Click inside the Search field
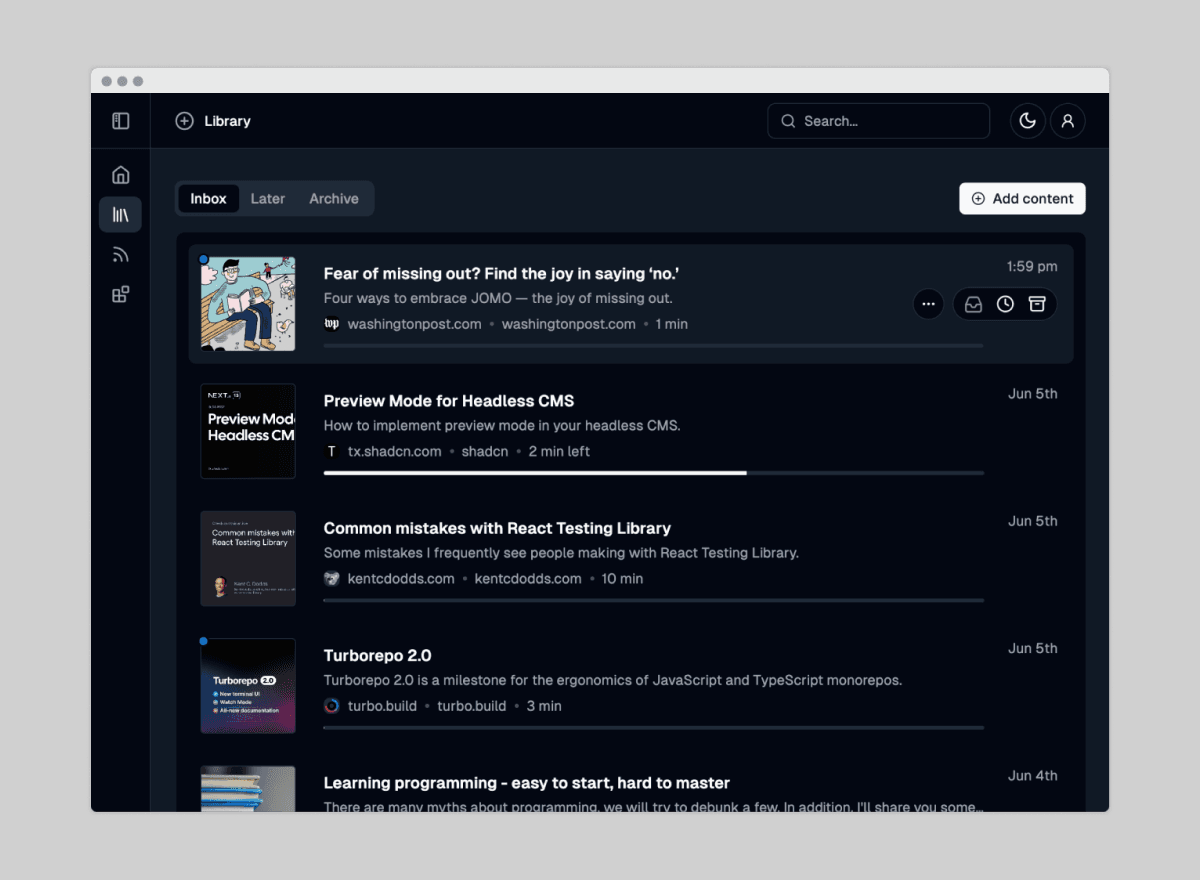 click(x=878, y=120)
